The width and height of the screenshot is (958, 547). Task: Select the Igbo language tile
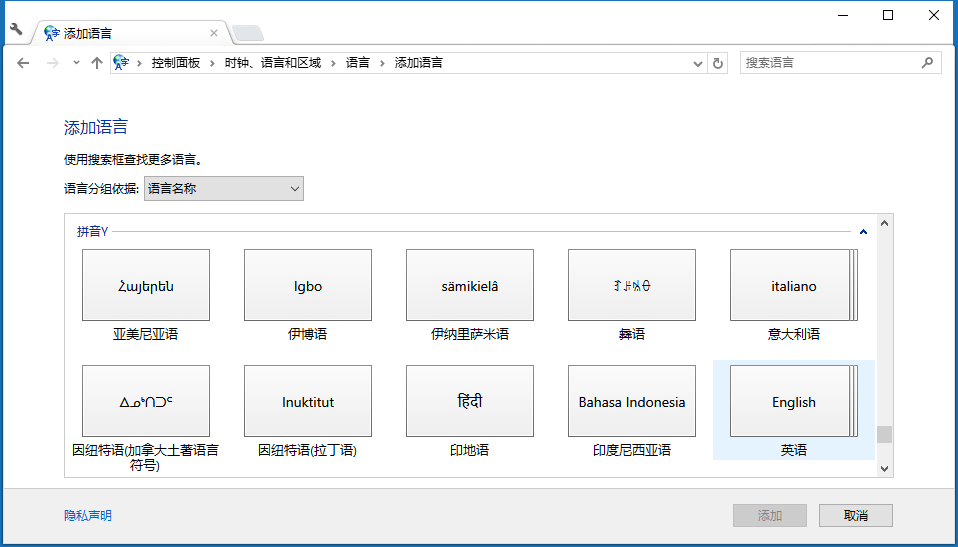[x=308, y=285]
